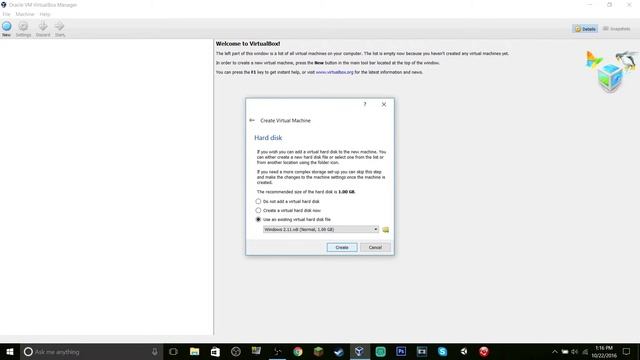Click the red round icon on the taskbar
This screenshot has width=640, height=360.
point(484,352)
